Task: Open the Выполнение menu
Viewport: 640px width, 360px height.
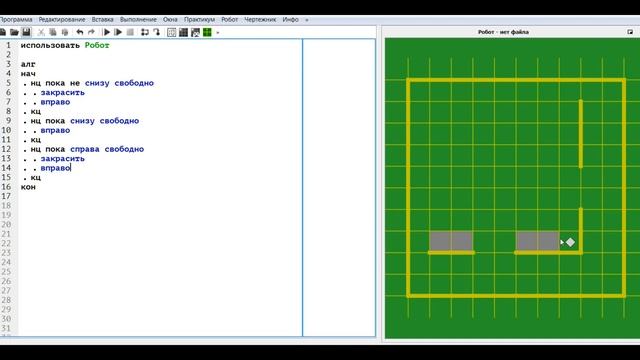Action: (138, 20)
